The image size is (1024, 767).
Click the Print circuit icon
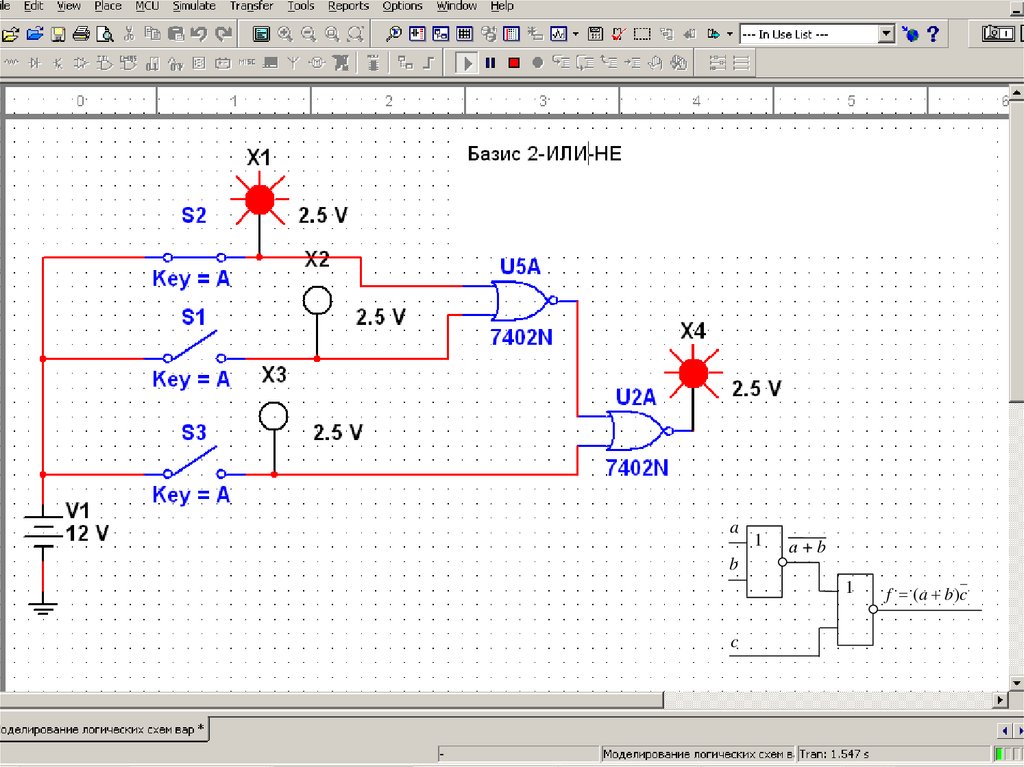[x=82, y=34]
